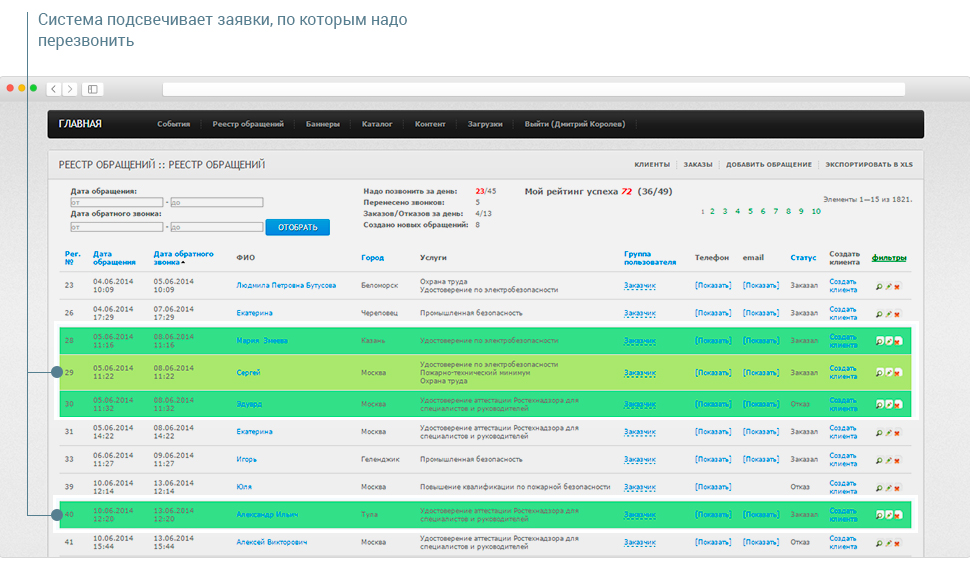Click ДОБАВИТЬ ОБРАЩЕНИЕ
This screenshot has height=571, width=970.
pos(769,165)
